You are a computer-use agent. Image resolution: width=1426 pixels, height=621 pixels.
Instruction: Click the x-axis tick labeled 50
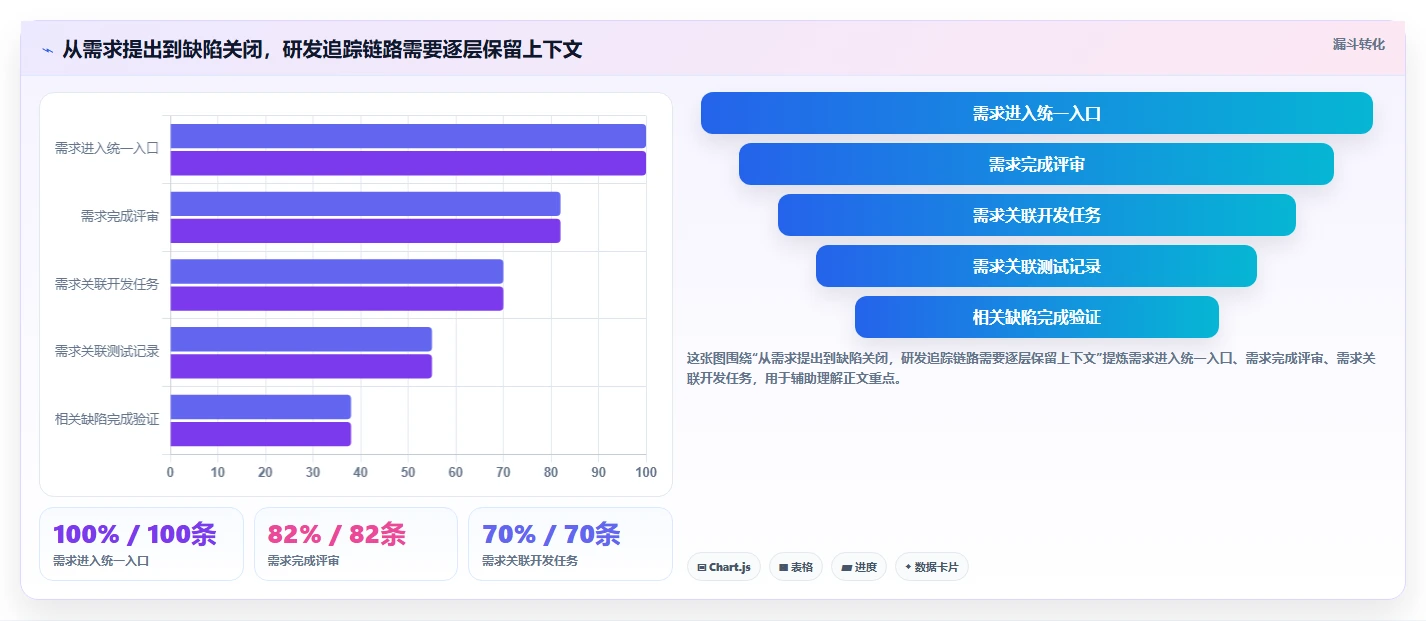click(408, 472)
